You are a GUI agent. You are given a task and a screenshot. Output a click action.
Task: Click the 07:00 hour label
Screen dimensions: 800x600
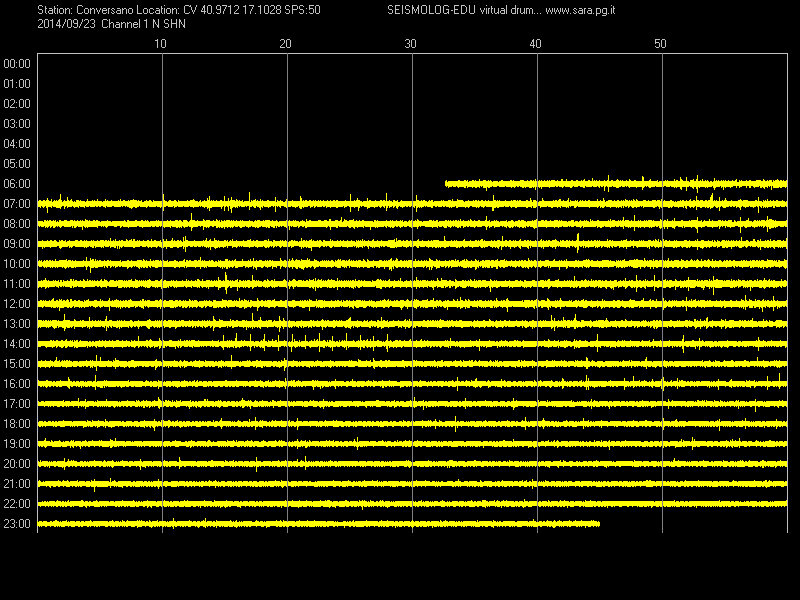(17, 204)
